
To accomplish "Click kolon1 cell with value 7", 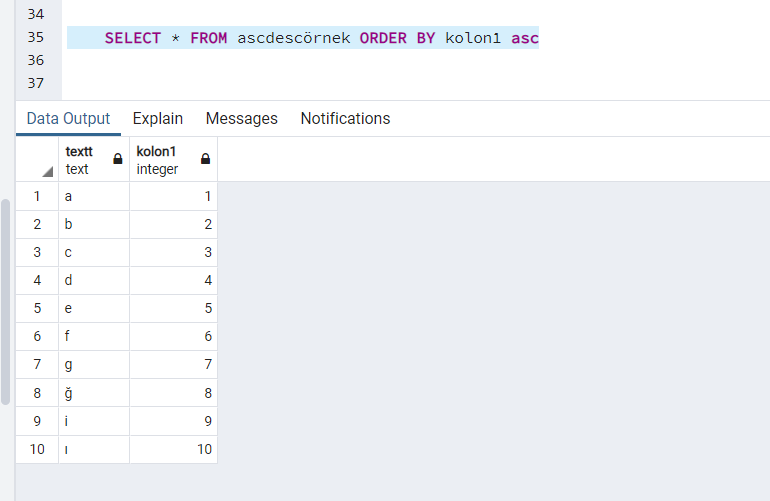I will click(x=173, y=364).
